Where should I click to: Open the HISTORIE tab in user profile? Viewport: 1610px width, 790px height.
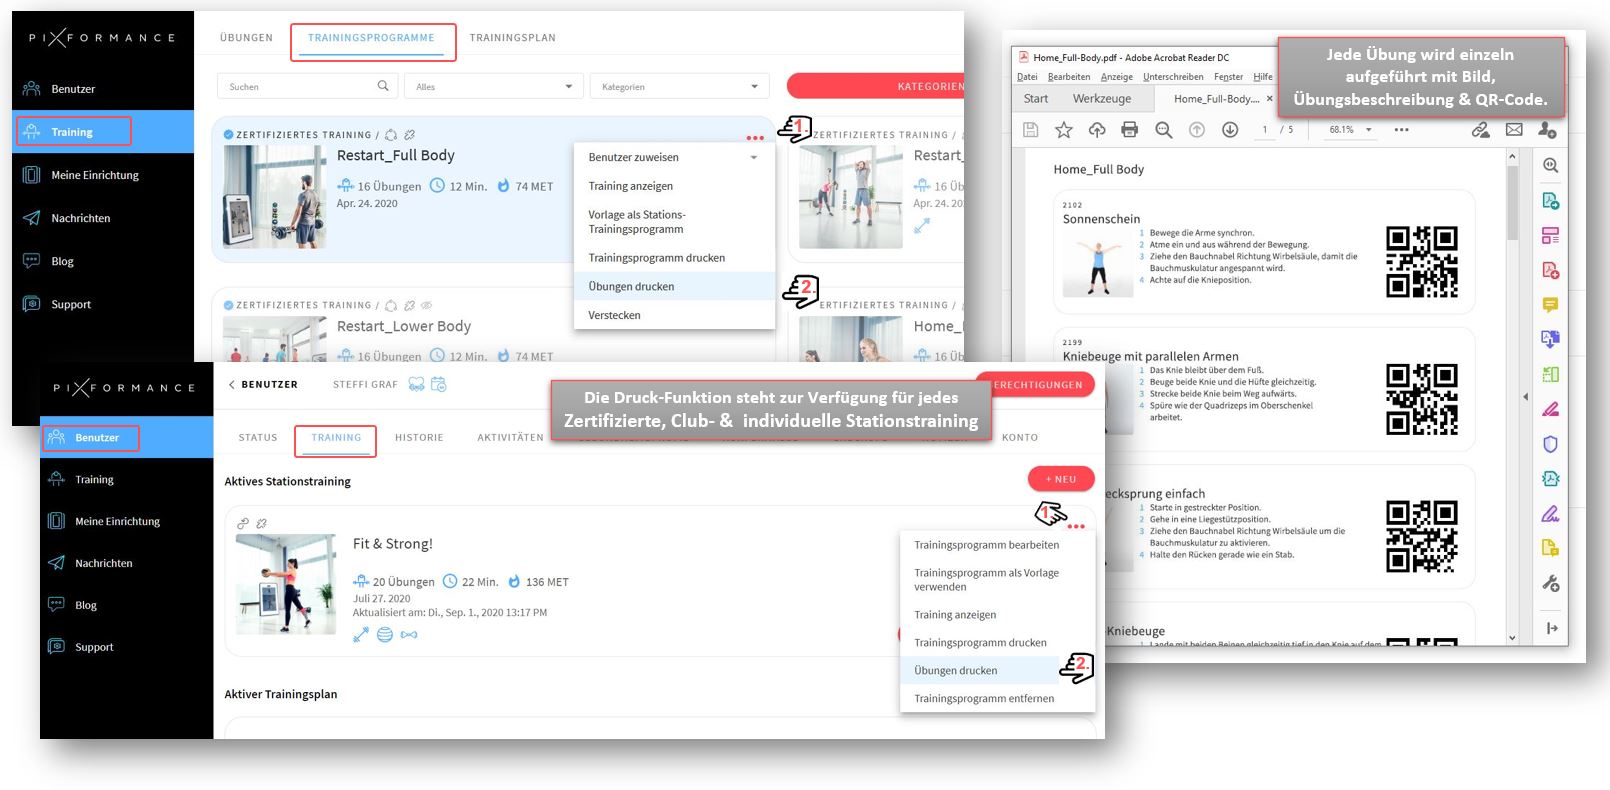(x=419, y=438)
